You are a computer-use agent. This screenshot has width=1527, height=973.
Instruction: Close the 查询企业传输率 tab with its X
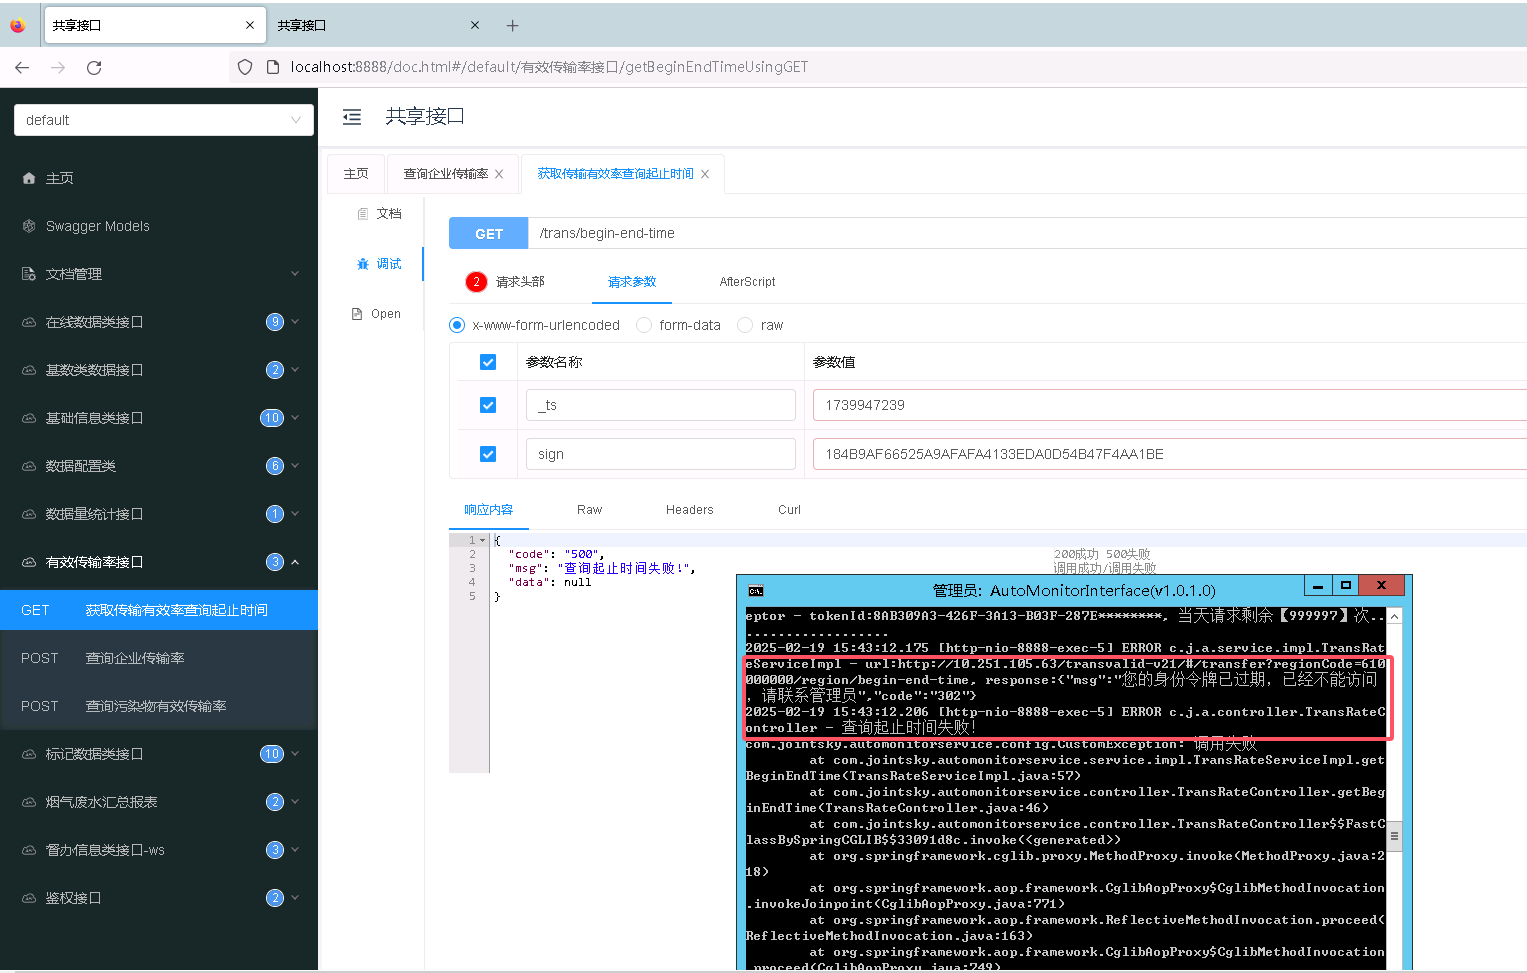pyautogui.click(x=499, y=174)
